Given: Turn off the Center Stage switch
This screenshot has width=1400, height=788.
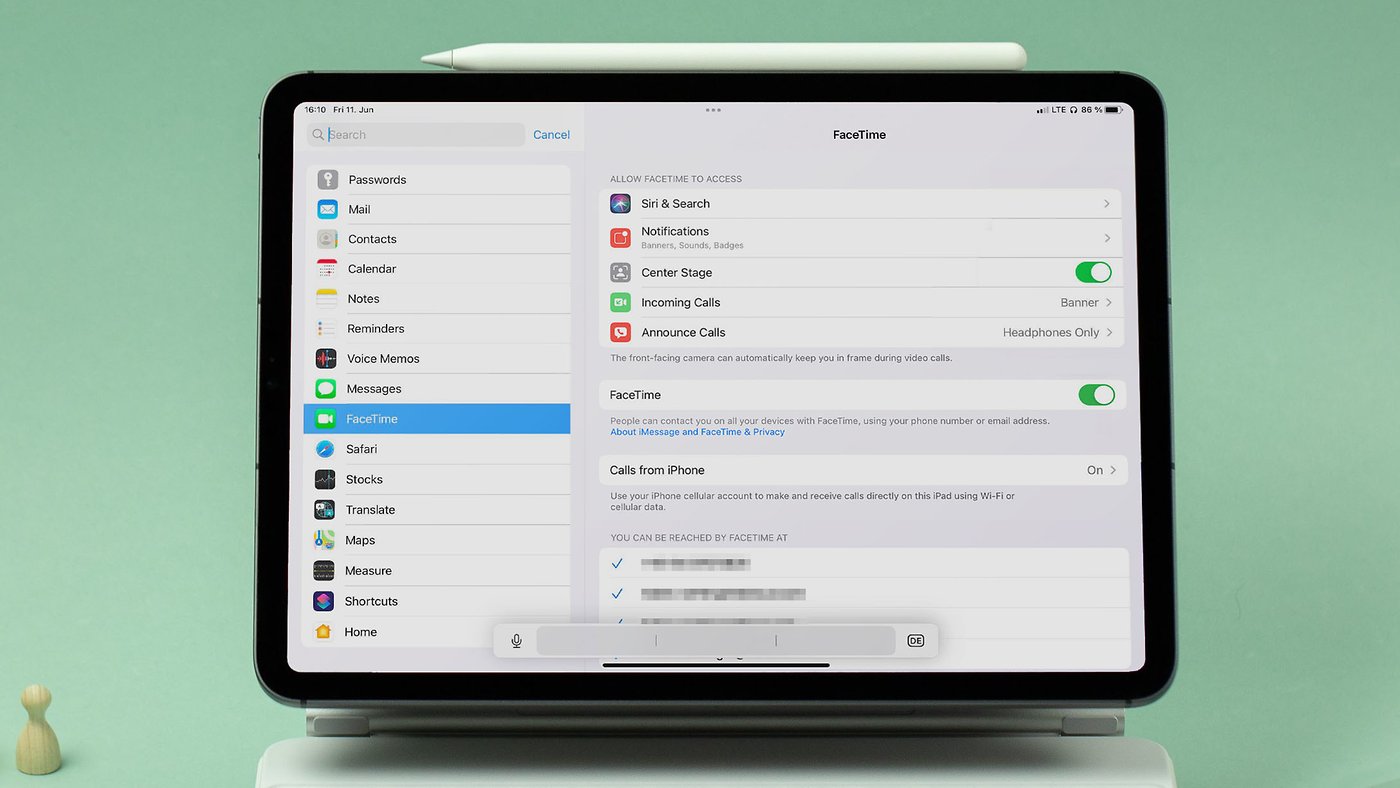Looking at the screenshot, I should pos(1093,272).
